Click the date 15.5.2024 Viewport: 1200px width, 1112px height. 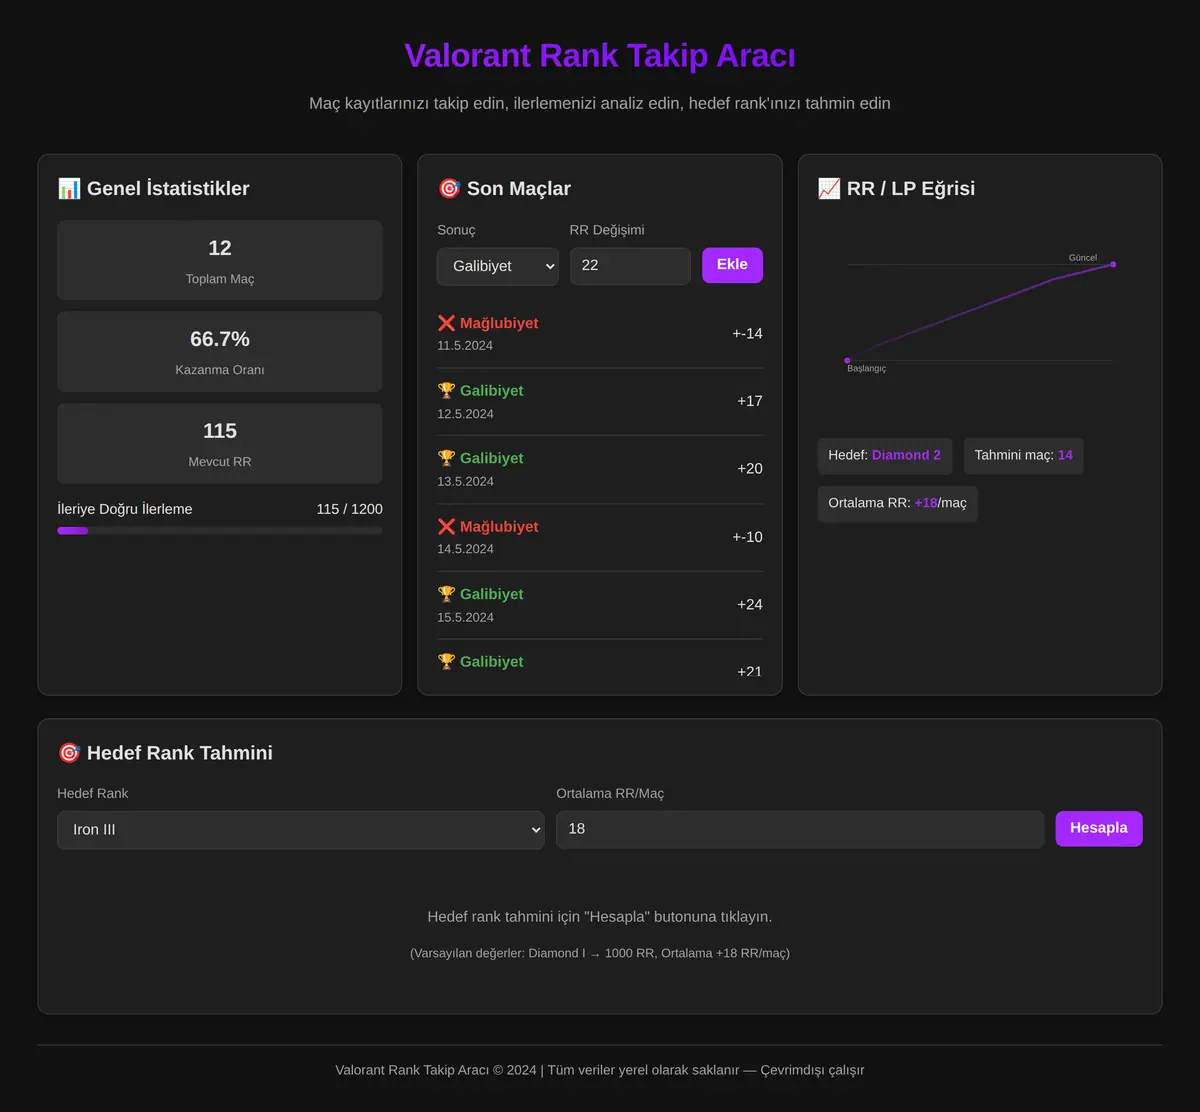[x=465, y=617]
